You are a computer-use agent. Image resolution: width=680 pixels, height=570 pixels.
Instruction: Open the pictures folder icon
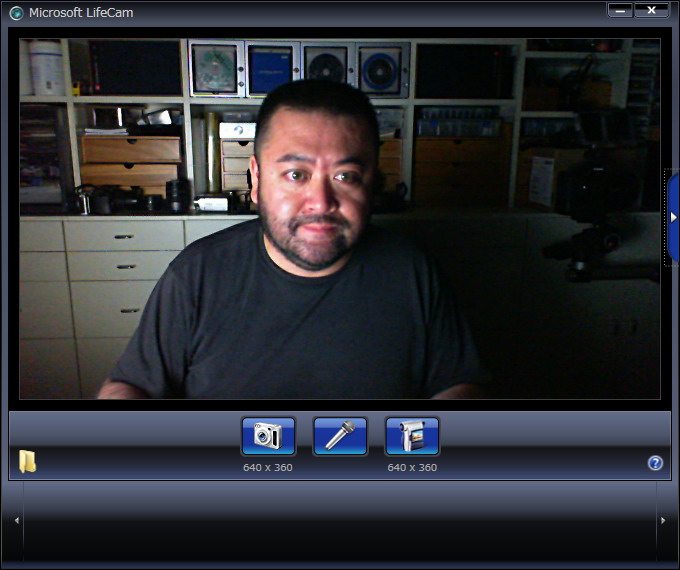pos(27,461)
